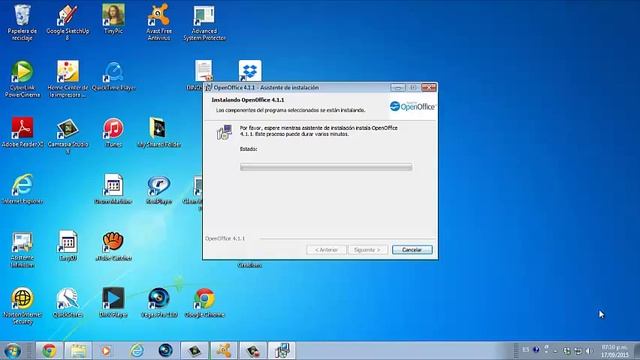Show hidden tray icons with the arrow
640x360 pixels.
click(x=556, y=351)
